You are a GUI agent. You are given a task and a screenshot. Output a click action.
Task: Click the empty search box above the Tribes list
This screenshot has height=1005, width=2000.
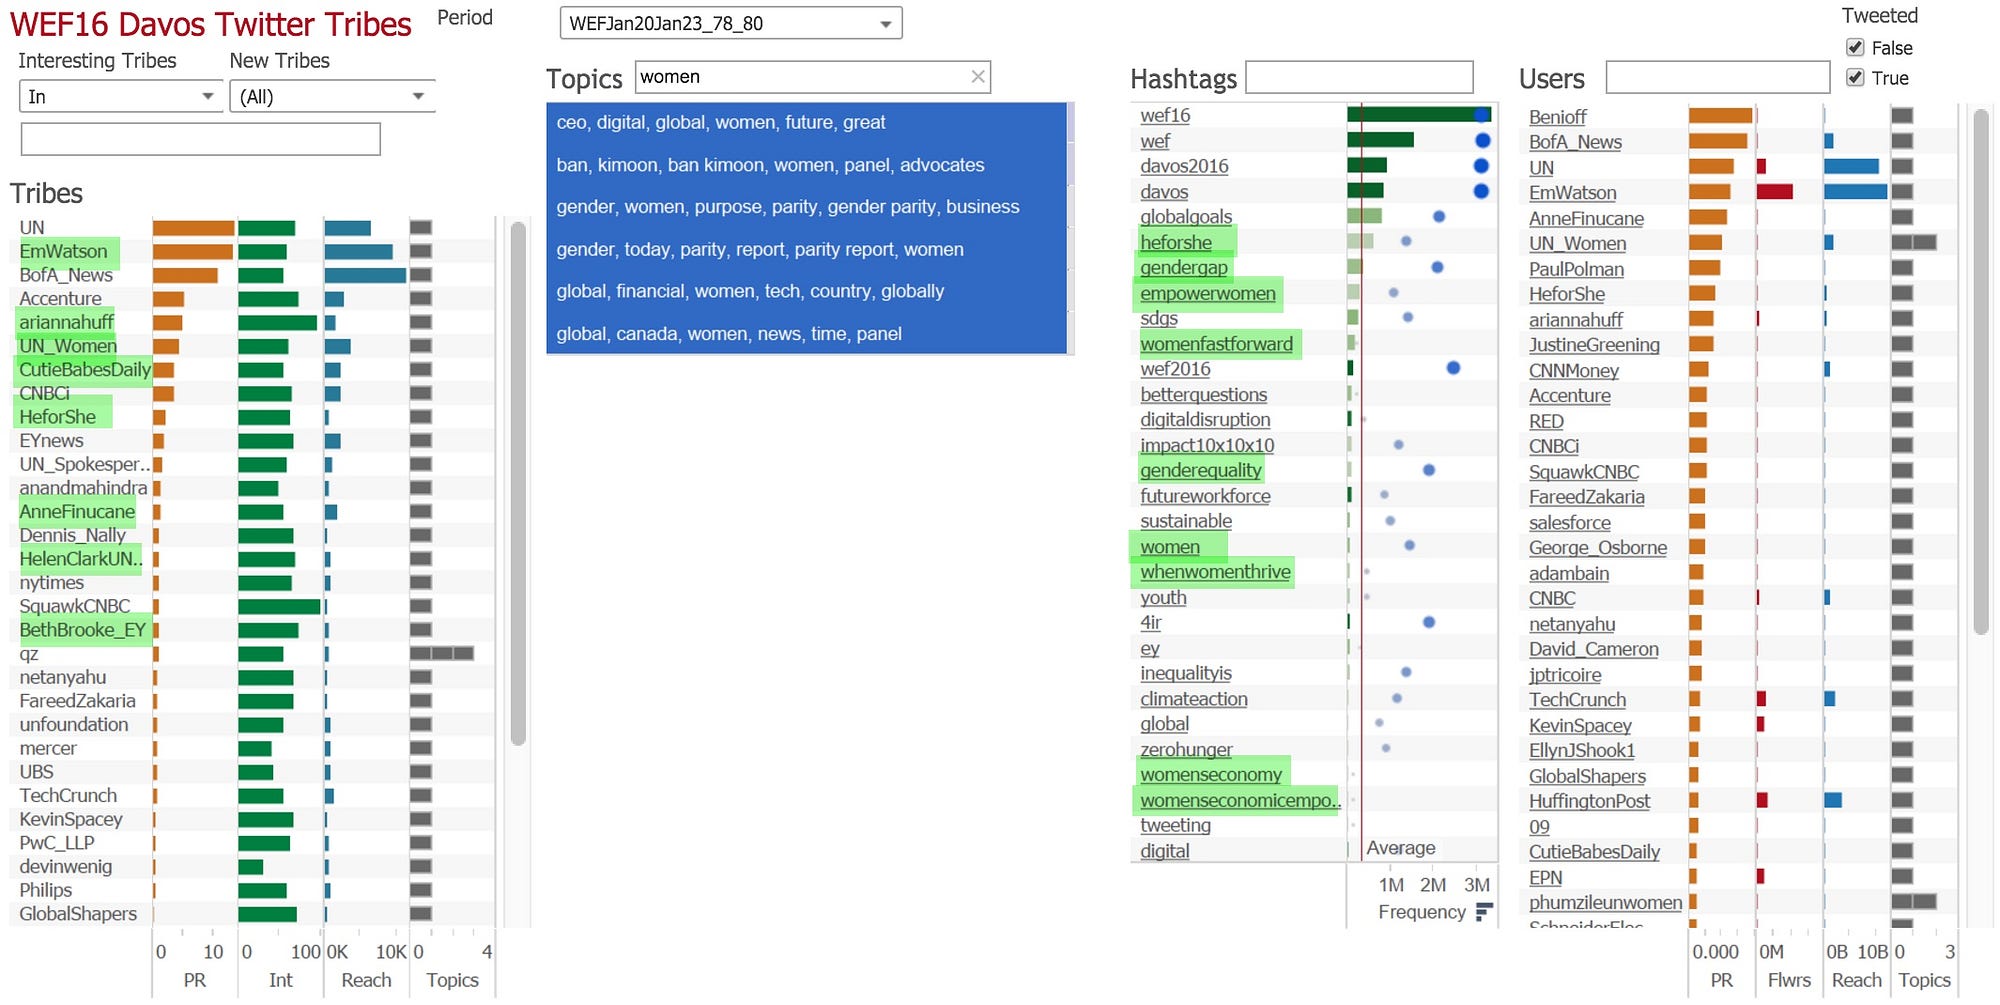point(200,139)
